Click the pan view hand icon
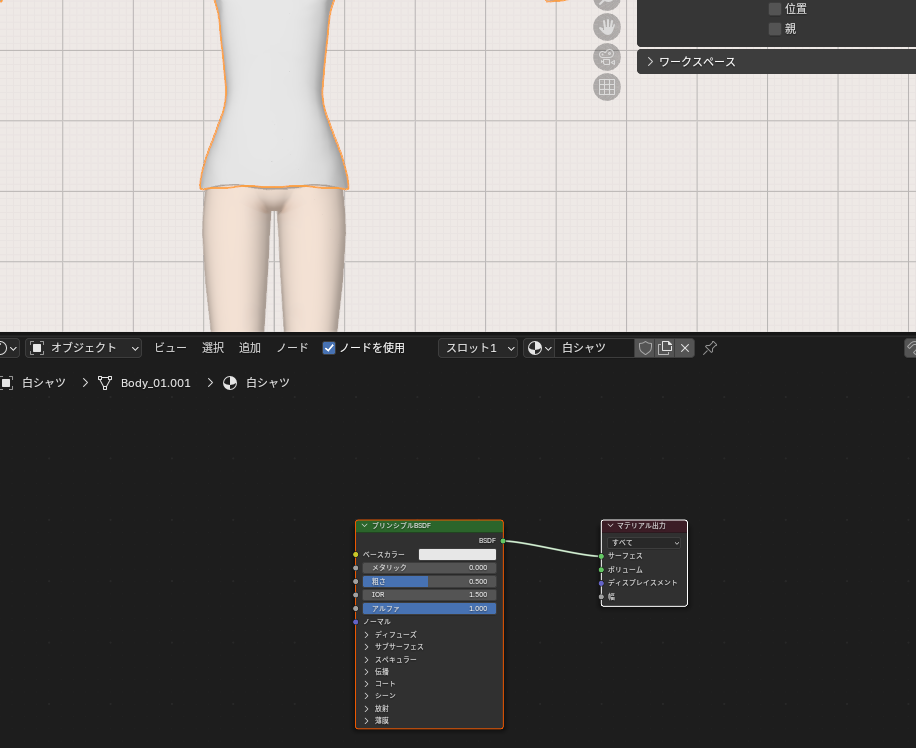Image resolution: width=916 pixels, height=748 pixels. pos(606,27)
